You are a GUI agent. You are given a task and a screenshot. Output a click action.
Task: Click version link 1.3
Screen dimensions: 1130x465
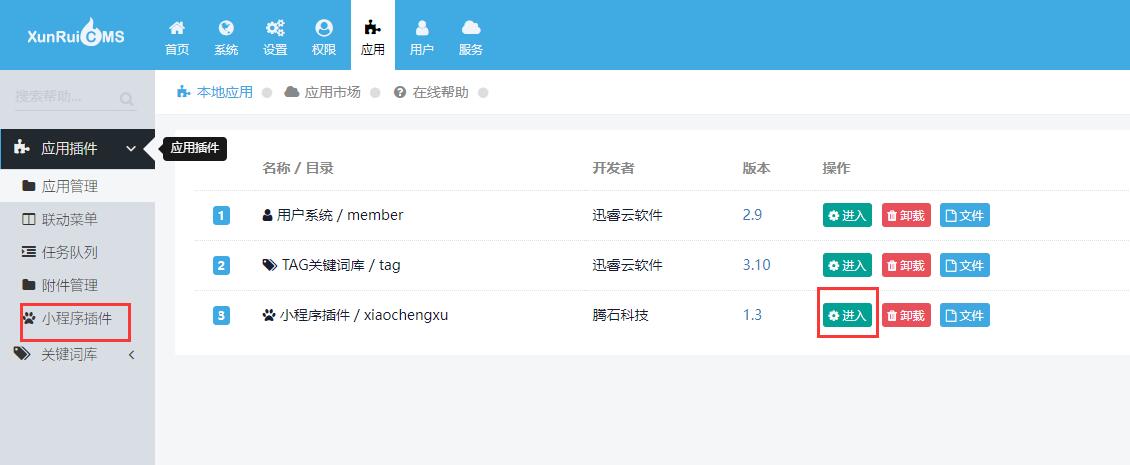coord(752,315)
